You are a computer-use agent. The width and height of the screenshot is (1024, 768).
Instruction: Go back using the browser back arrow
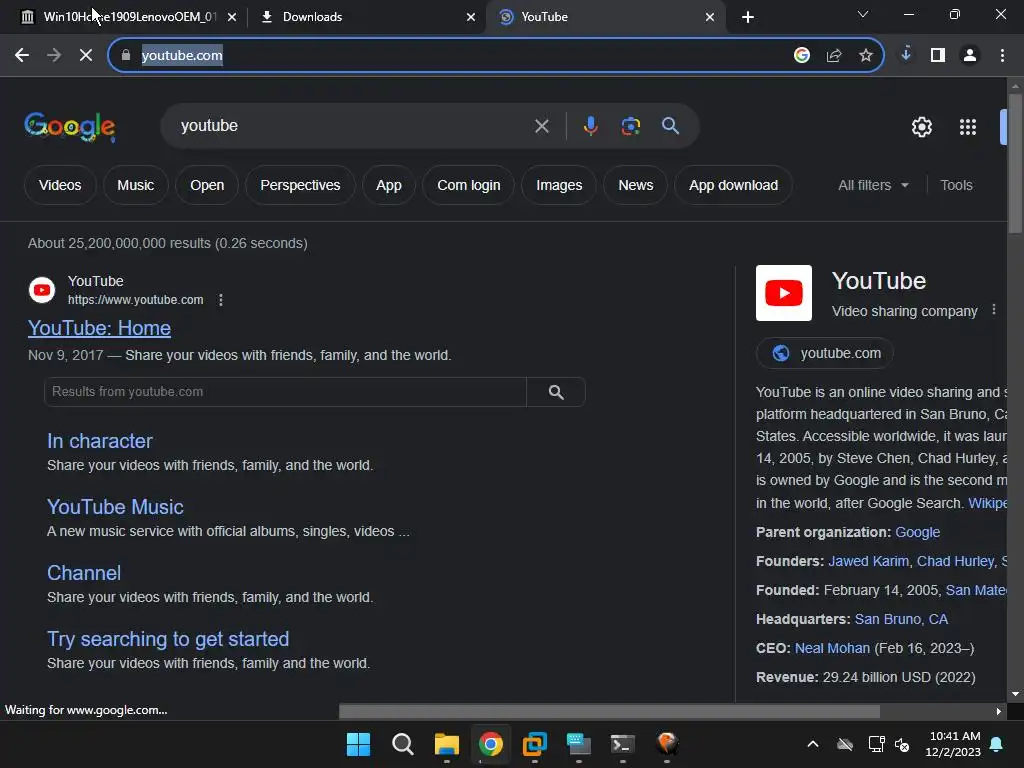click(x=22, y=56)
